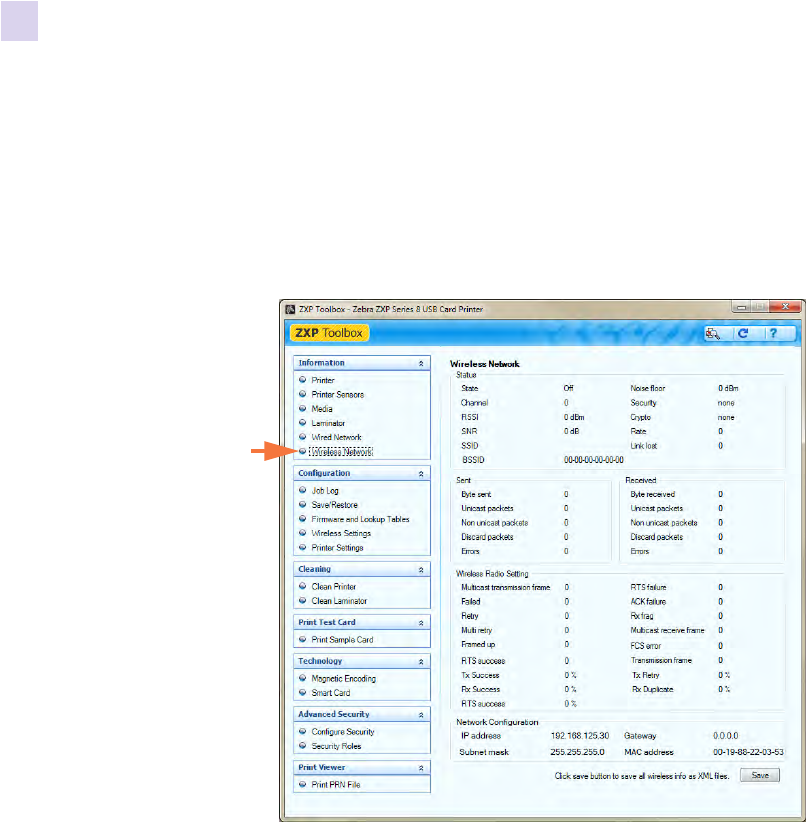Open Save/Restore configuration
Image resolution: width=806 pixels, height=822 pixels.
[x=334, y=505]
